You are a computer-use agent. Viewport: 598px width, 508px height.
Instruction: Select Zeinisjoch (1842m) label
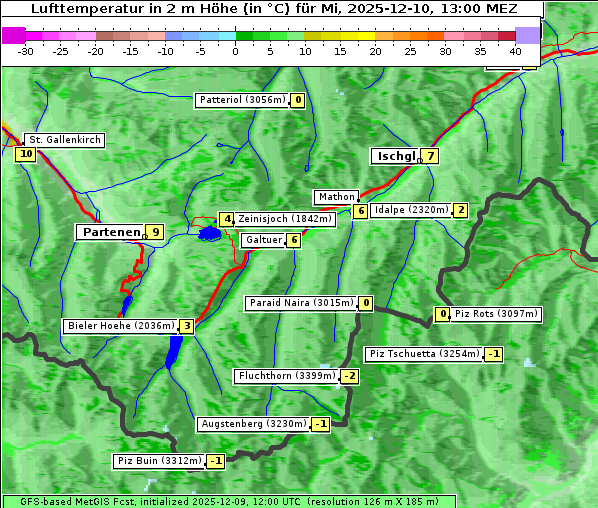285,219
